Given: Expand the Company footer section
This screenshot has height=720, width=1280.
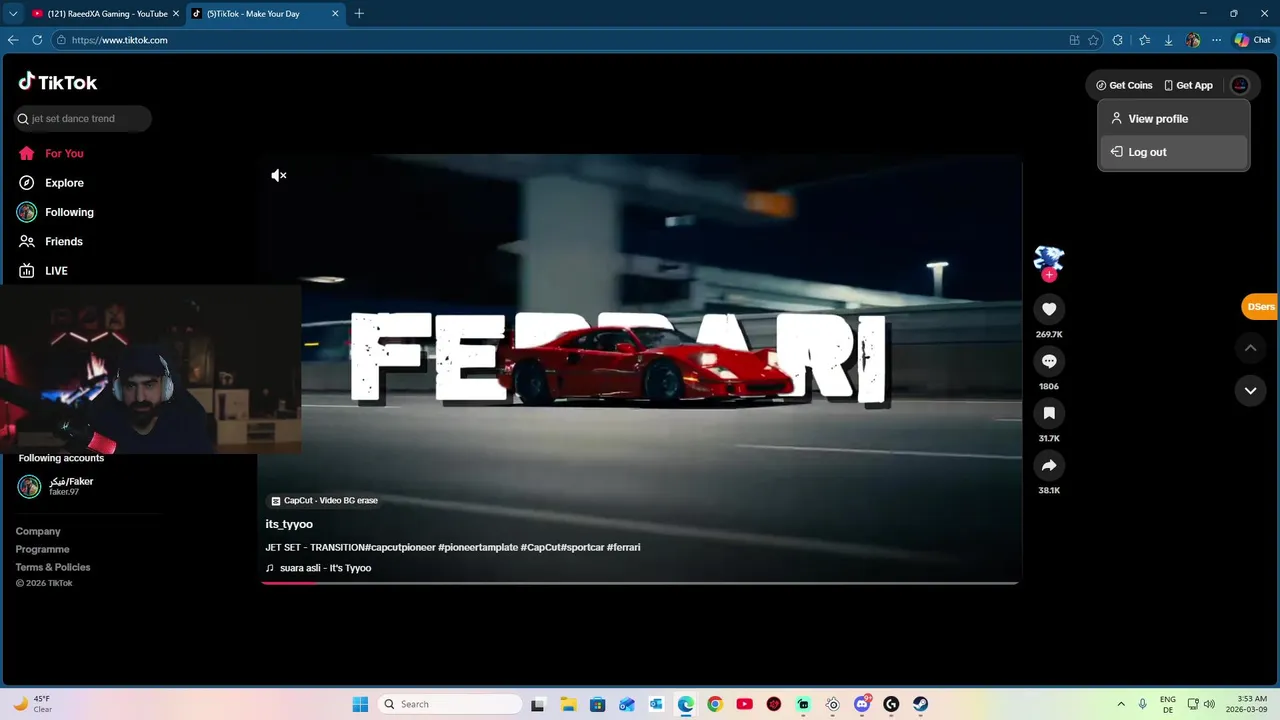Looking at the screenshot, I should point(38,531).
